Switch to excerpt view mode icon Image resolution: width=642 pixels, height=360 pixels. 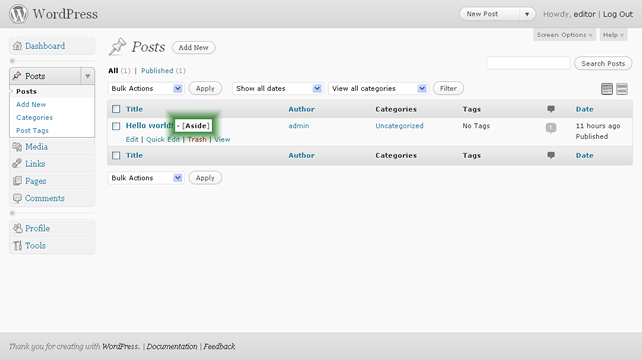[622, 89]
